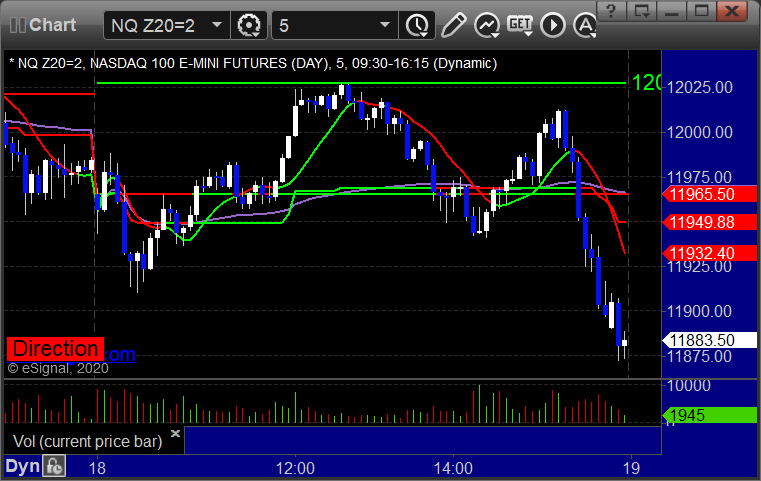Click the Chart window title label
This screenshot has height=481, width=761.
point(52,25)
